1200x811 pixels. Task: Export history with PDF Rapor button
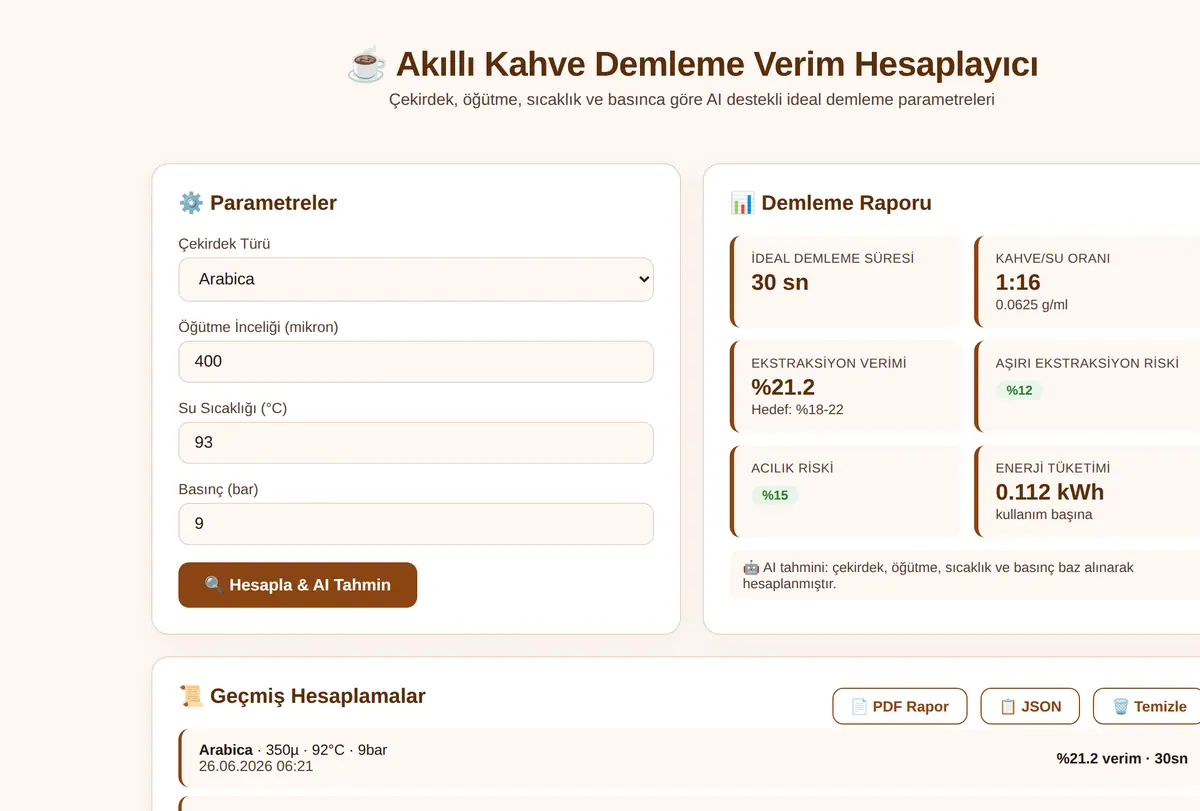click(x=899, y=706)
